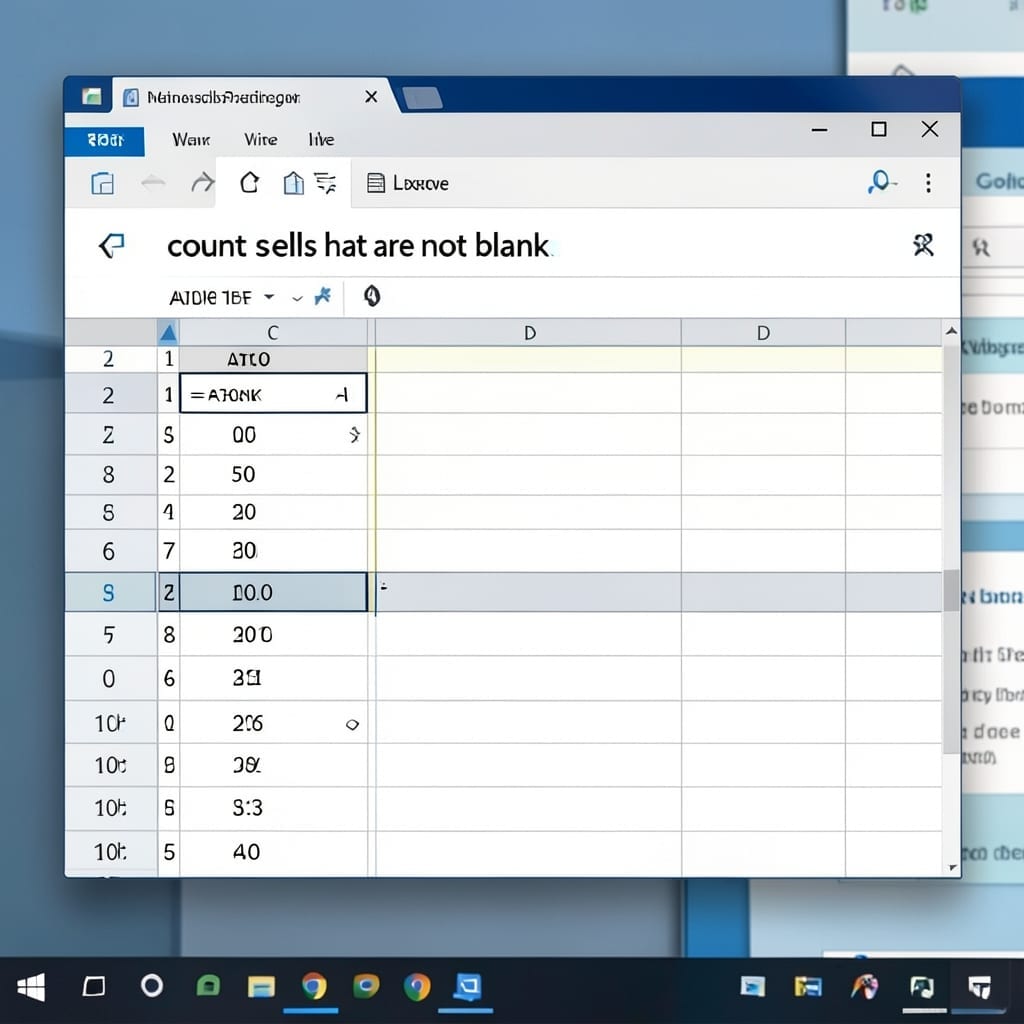Open the three-dot more options menu
This screenshot has width=1024, height=1024.
(928, 183)
